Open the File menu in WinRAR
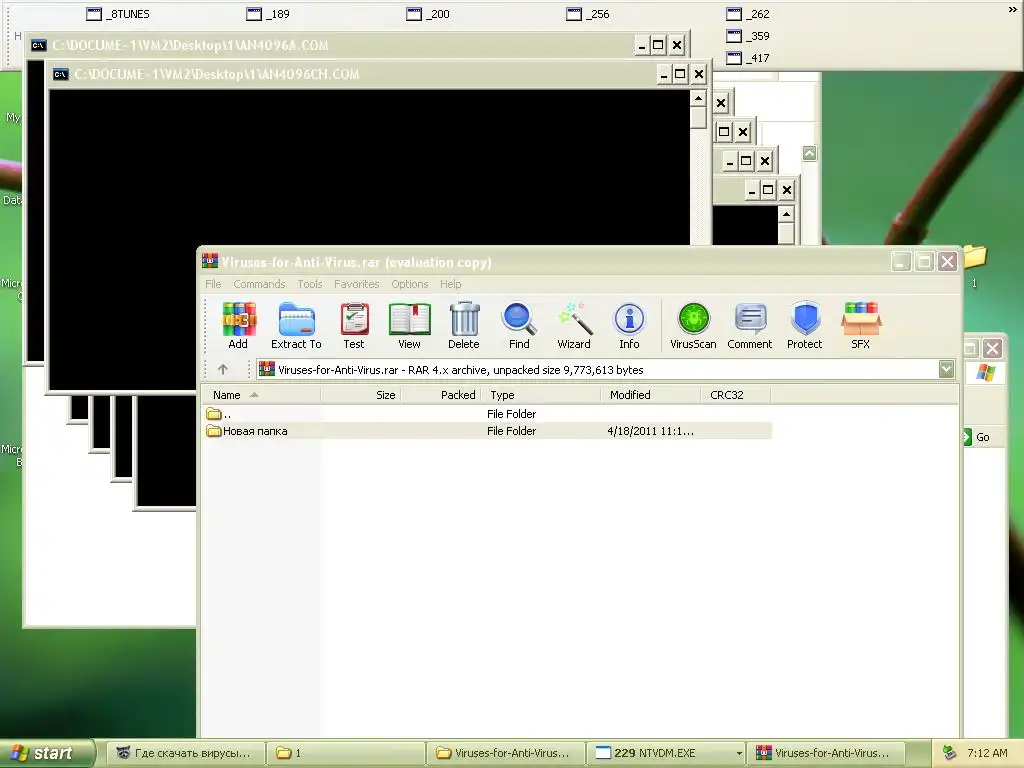1024x768 pixels. coord(213,284)
